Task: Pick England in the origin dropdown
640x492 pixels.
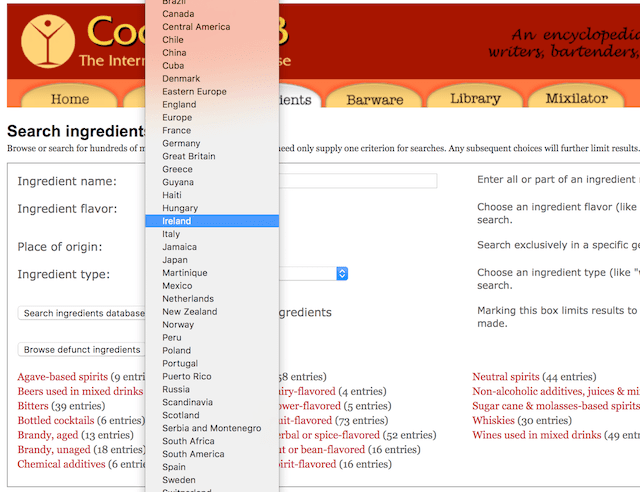Action: coord(212,105)
